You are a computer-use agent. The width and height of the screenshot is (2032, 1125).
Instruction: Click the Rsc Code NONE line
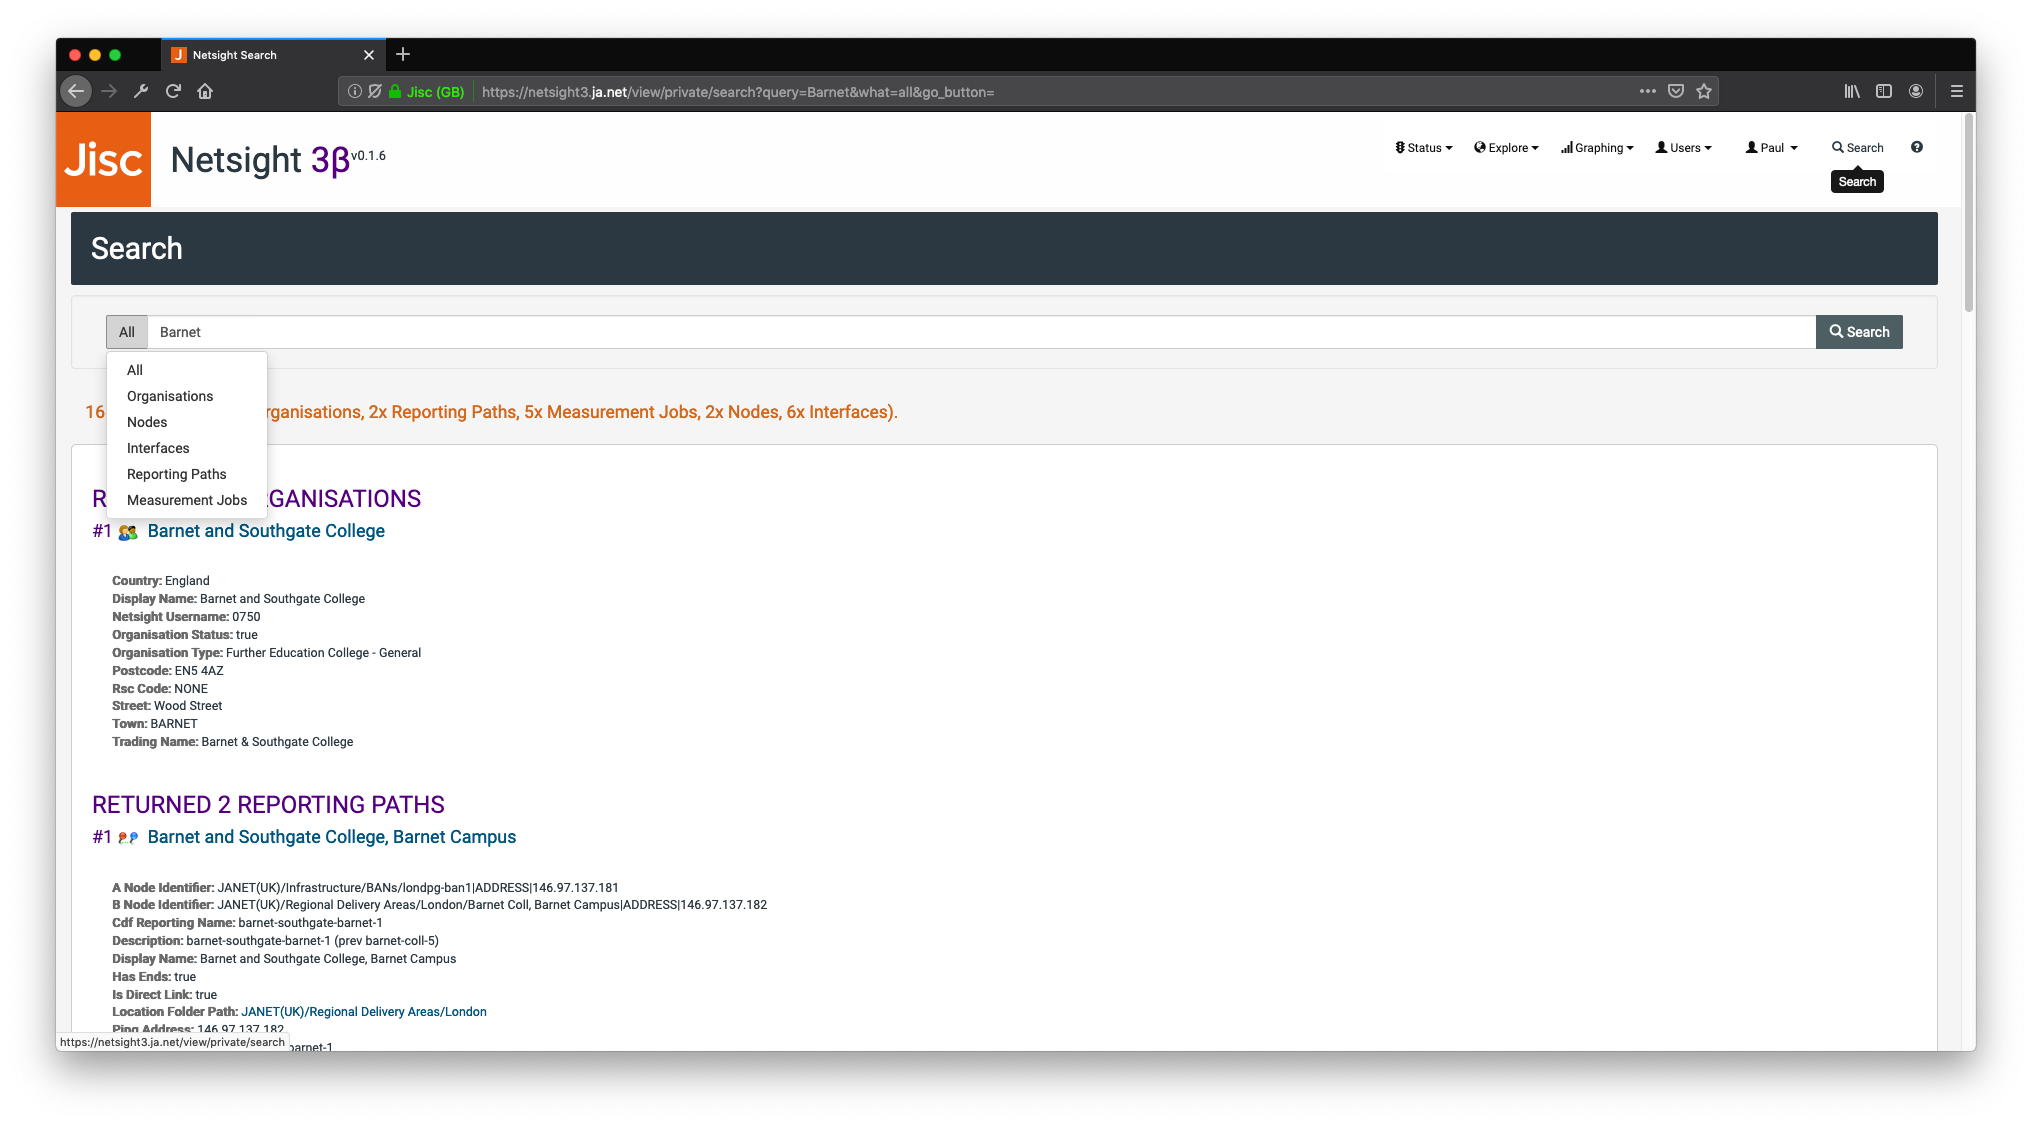160,689
